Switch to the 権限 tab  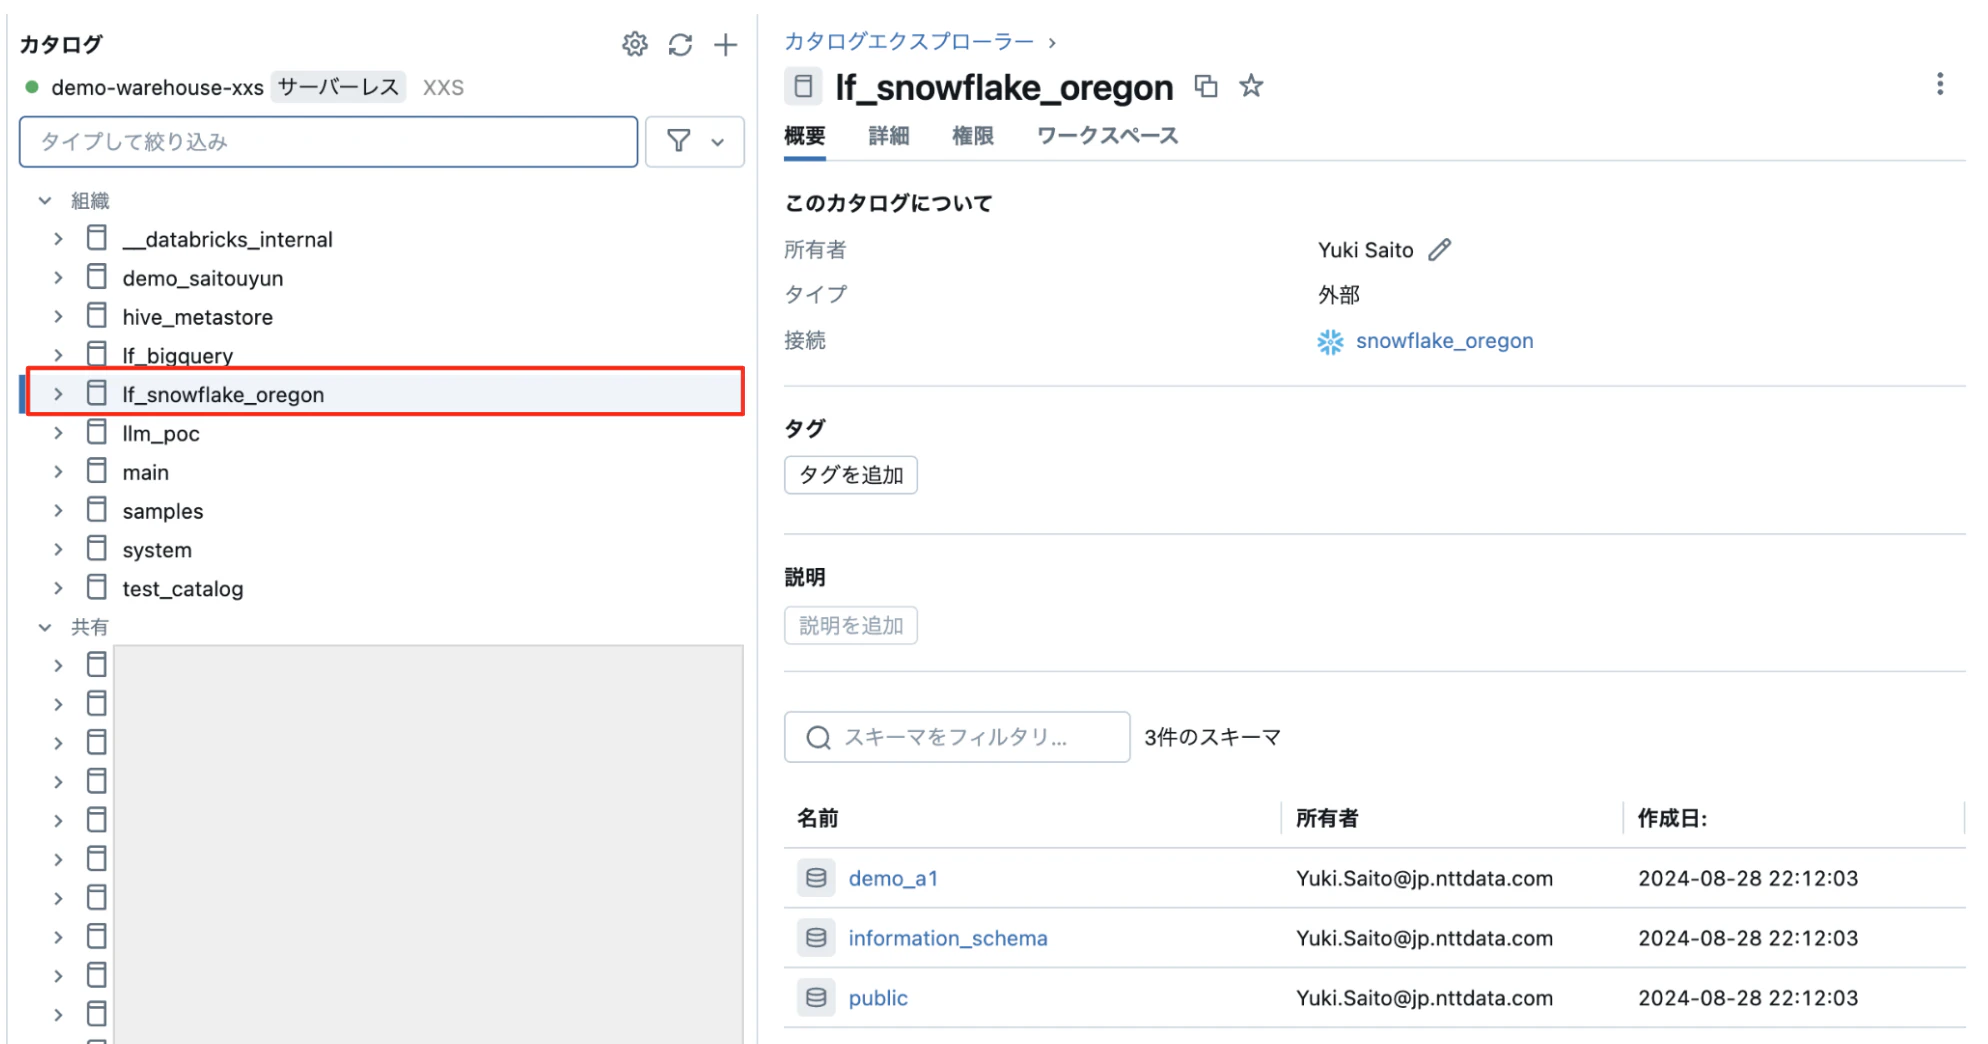(x=973, y=136)
